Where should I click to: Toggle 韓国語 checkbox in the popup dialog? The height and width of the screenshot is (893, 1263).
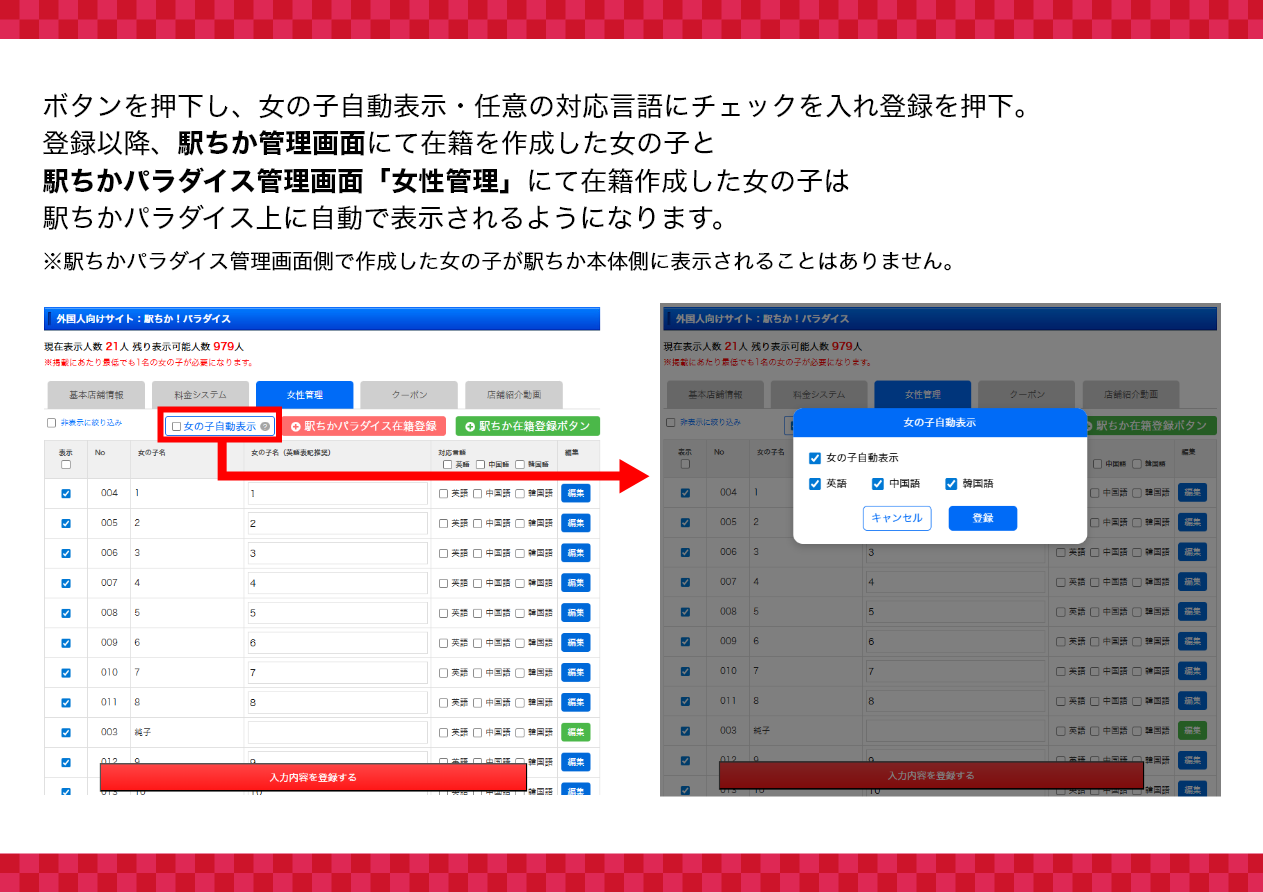coord(951,484)
